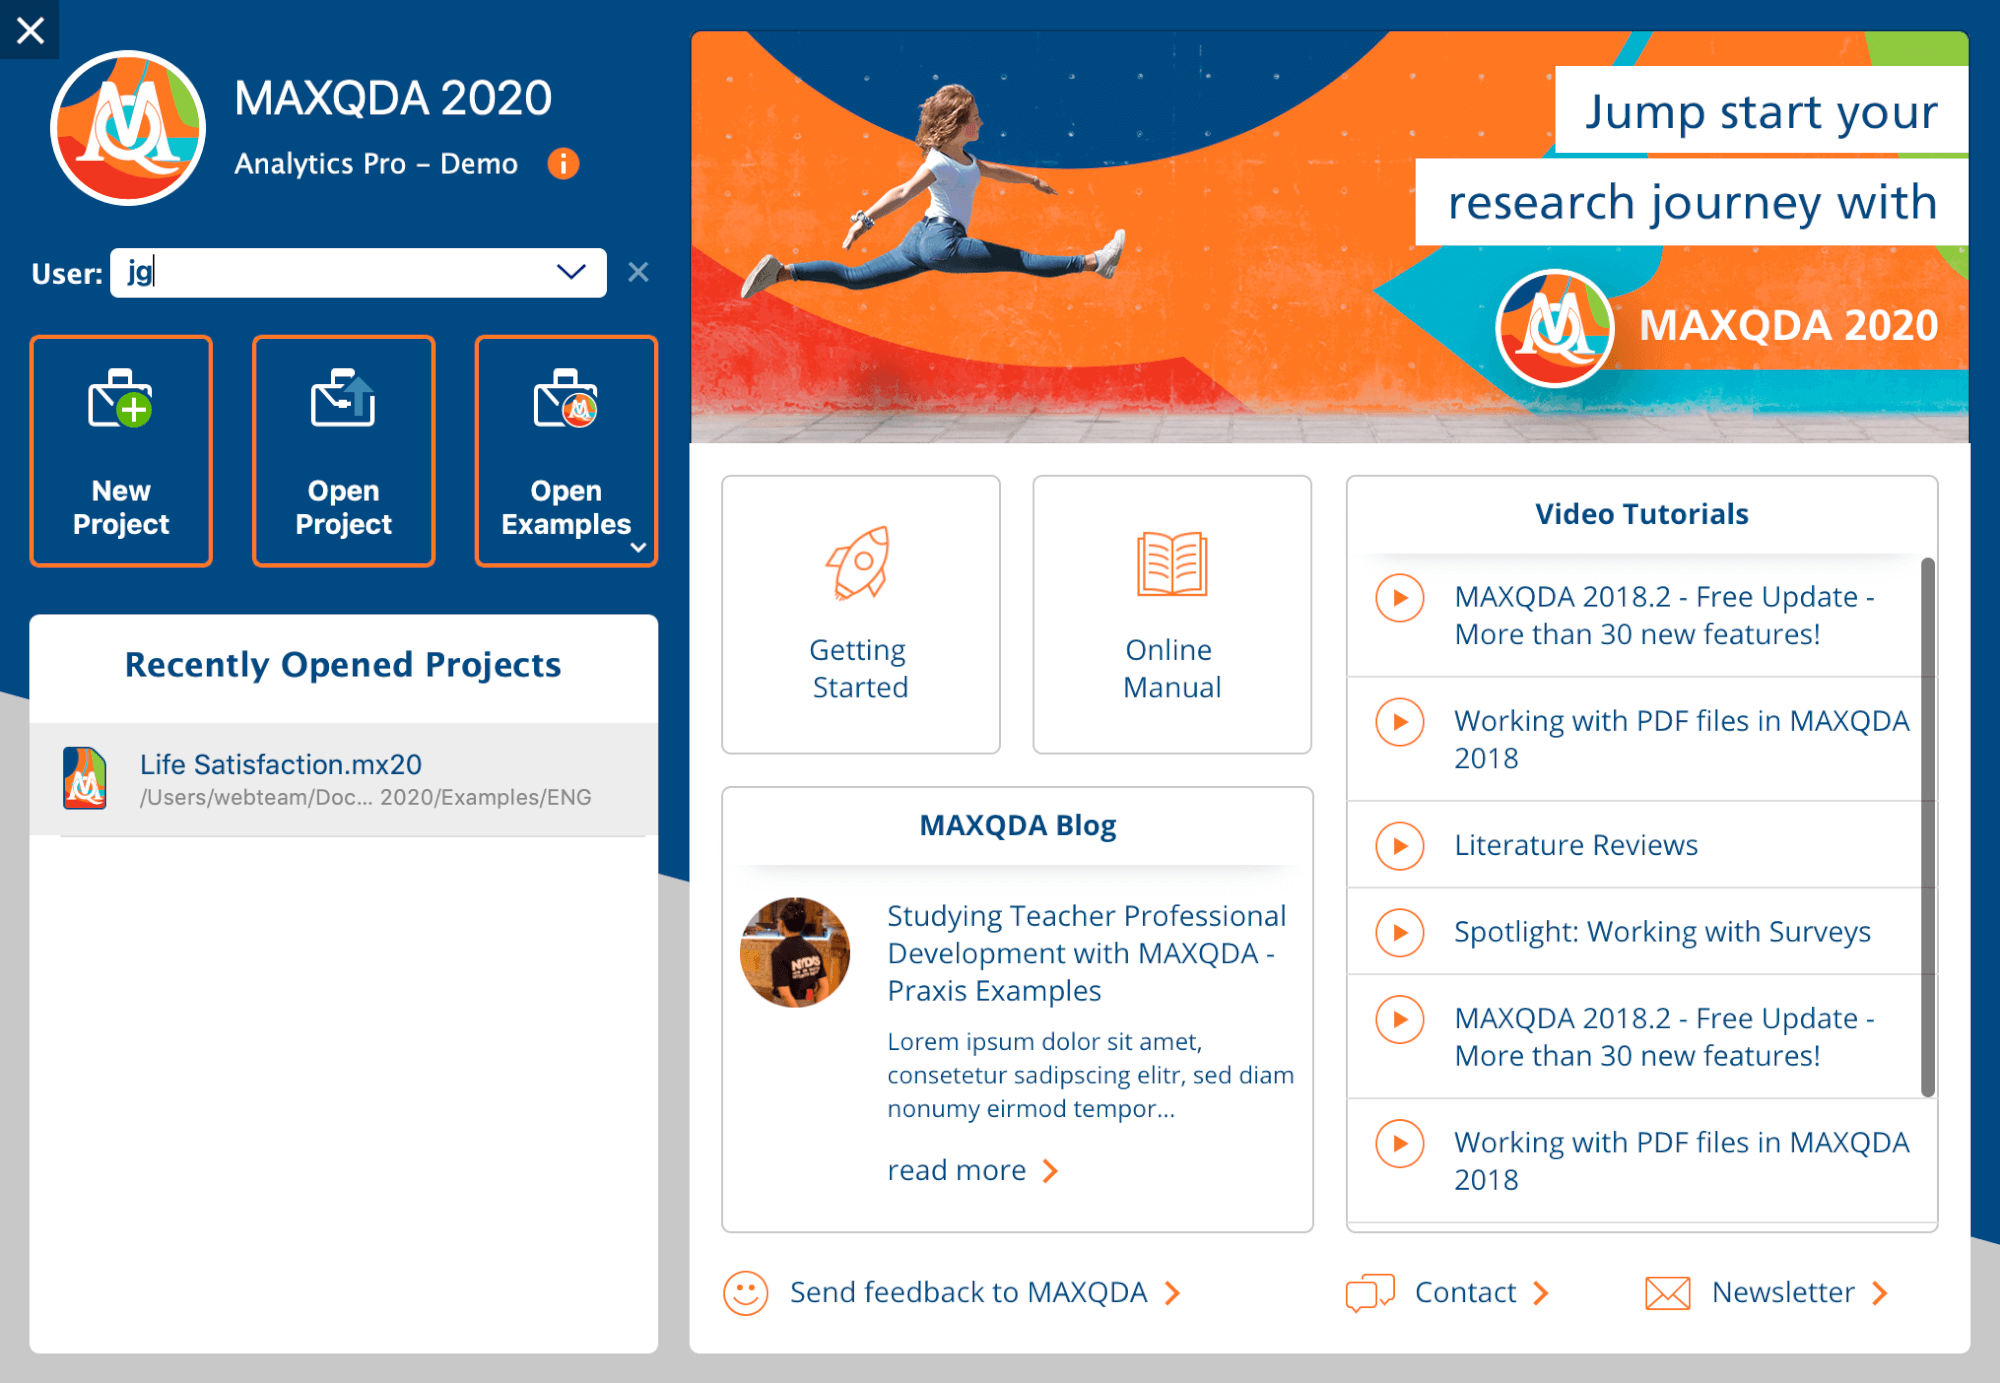2000x1383 pixels.
Task: Click the Open Project button
Action: (343, 451)
